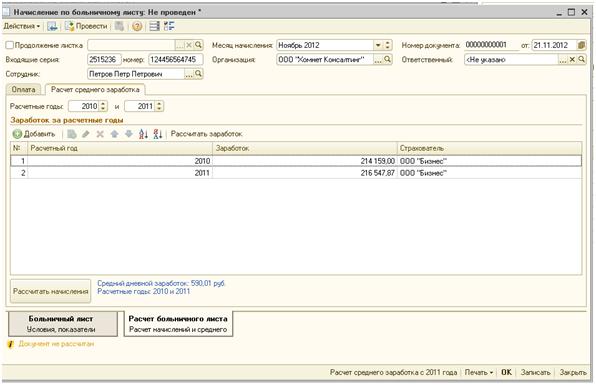Open help with the question mark icon
Image resolution: width=596 pixels, height=385 pixels.
[x=137, y=26]
